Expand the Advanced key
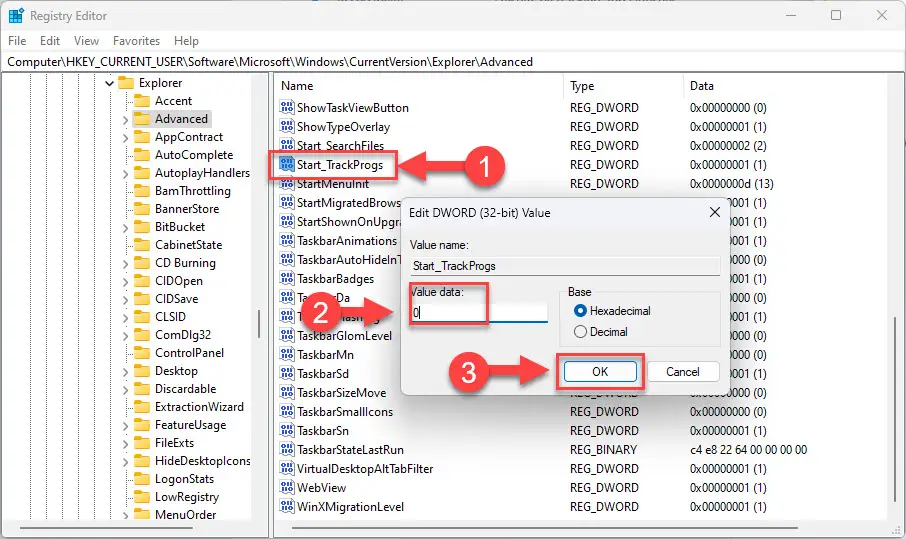906x539 pixels. (125, 120)
